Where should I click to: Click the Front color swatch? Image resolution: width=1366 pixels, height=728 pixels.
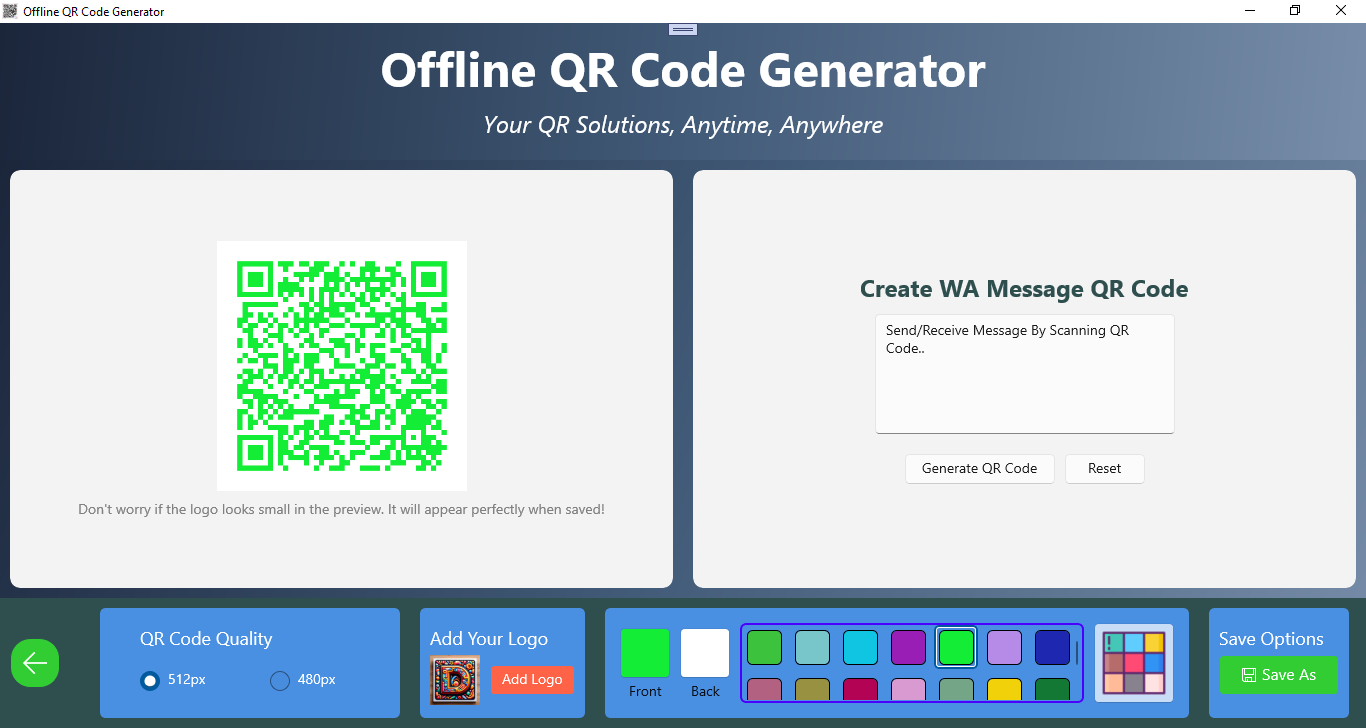pos(645,653)
